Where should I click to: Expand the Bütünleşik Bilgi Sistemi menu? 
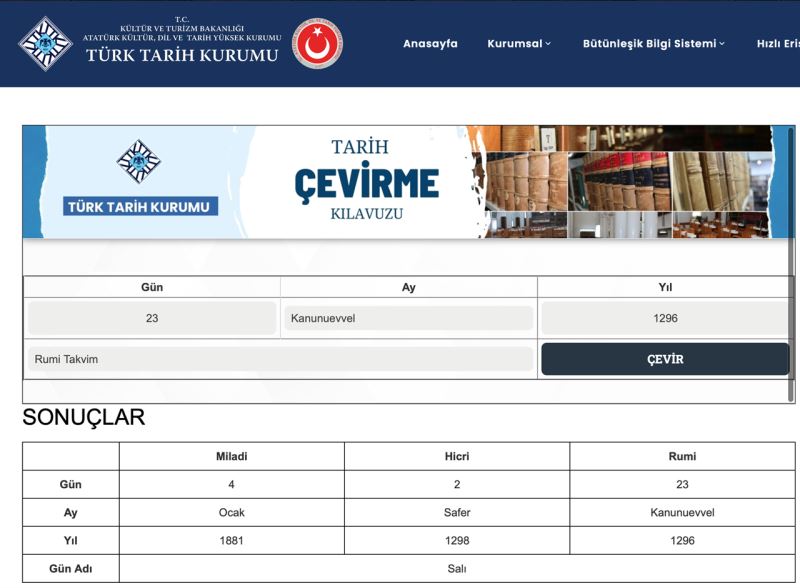pos(653,44)
